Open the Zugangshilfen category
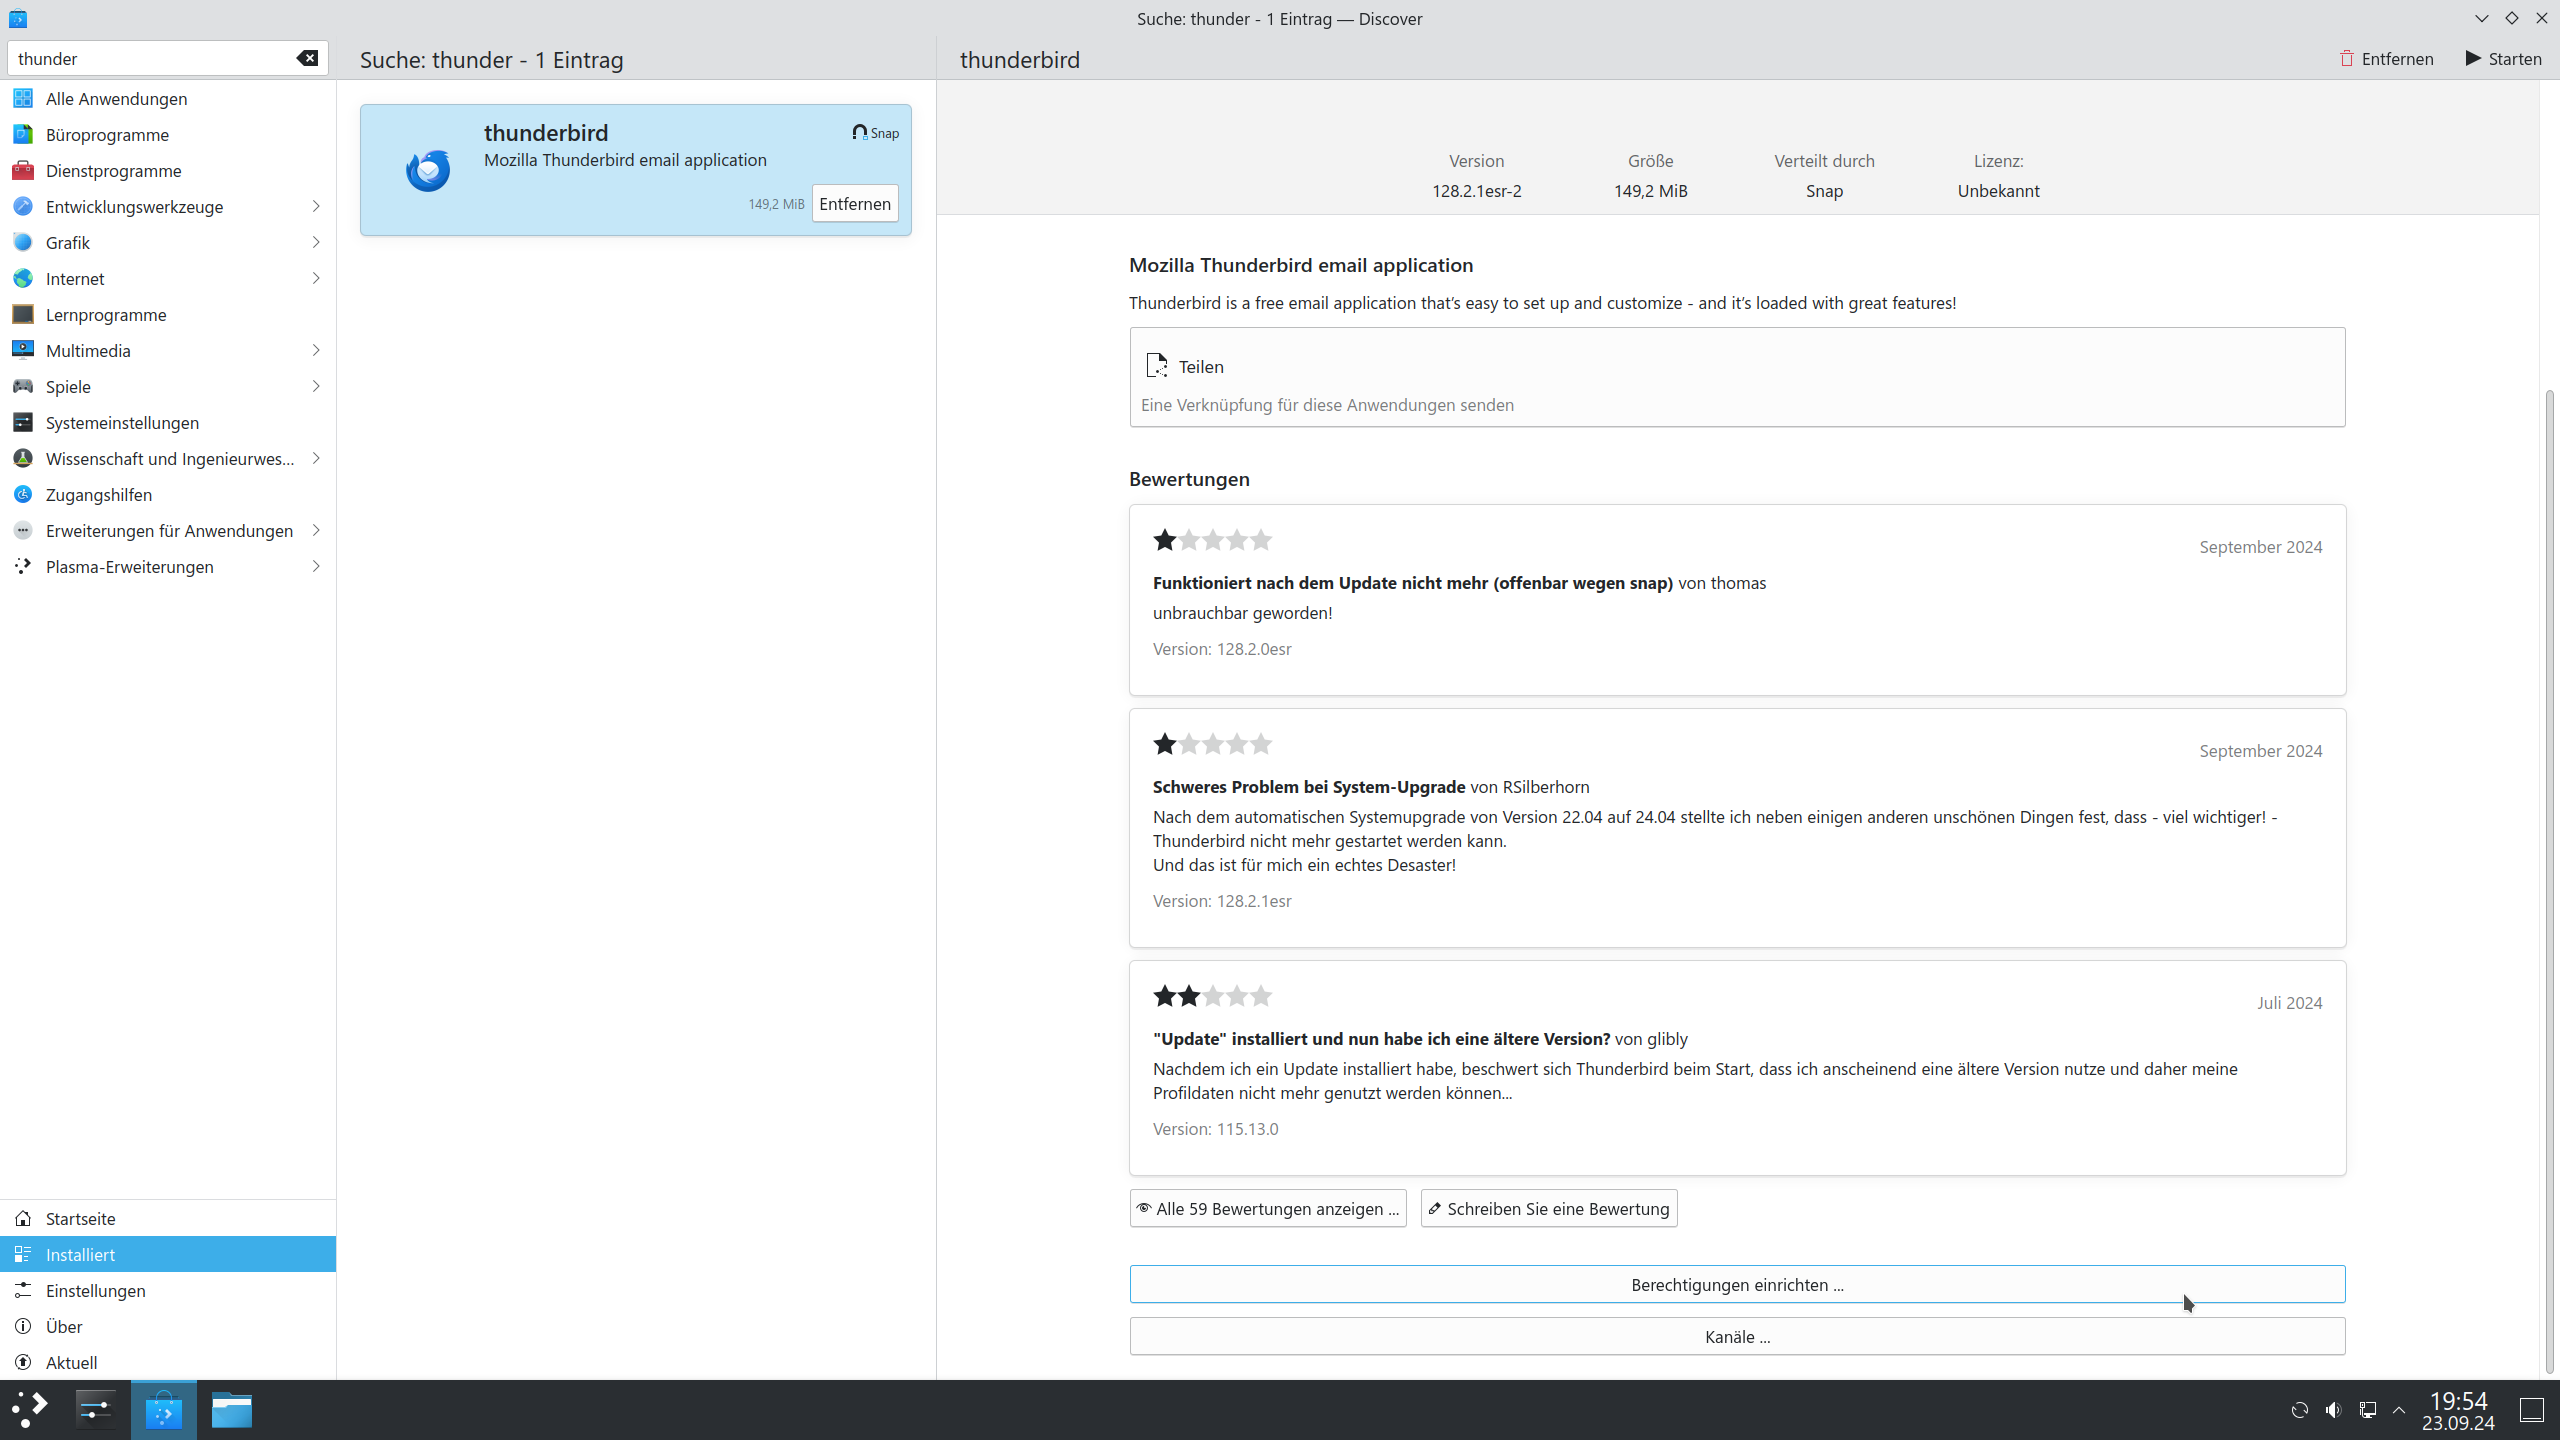 (x=99, y=495)
